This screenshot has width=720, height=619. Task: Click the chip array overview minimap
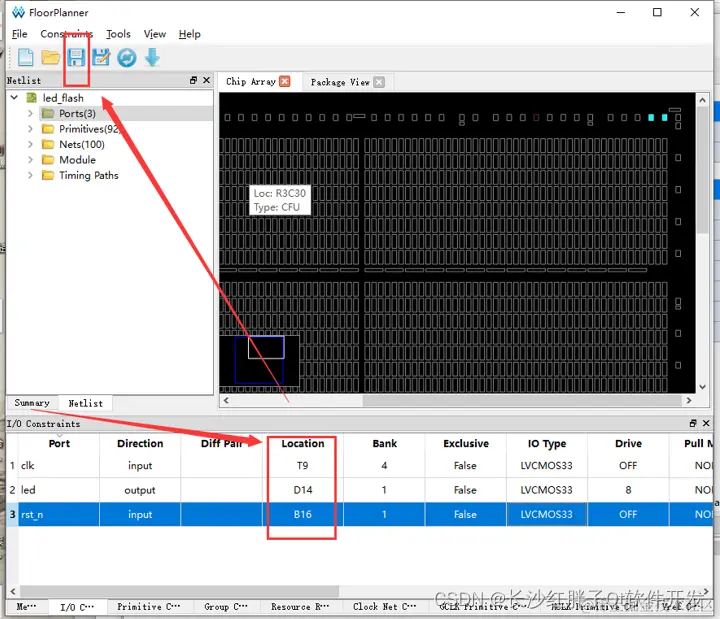click(259, 361)
